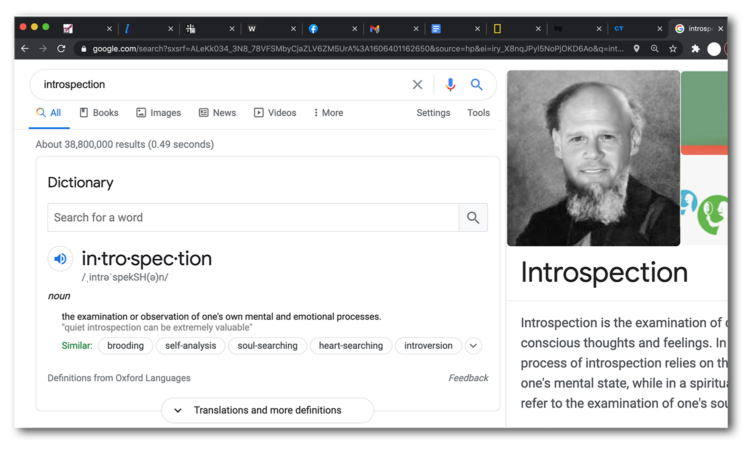Switch to the Images results tab
Viewport: 750px width, 455px height.
[x=158, y=113]
